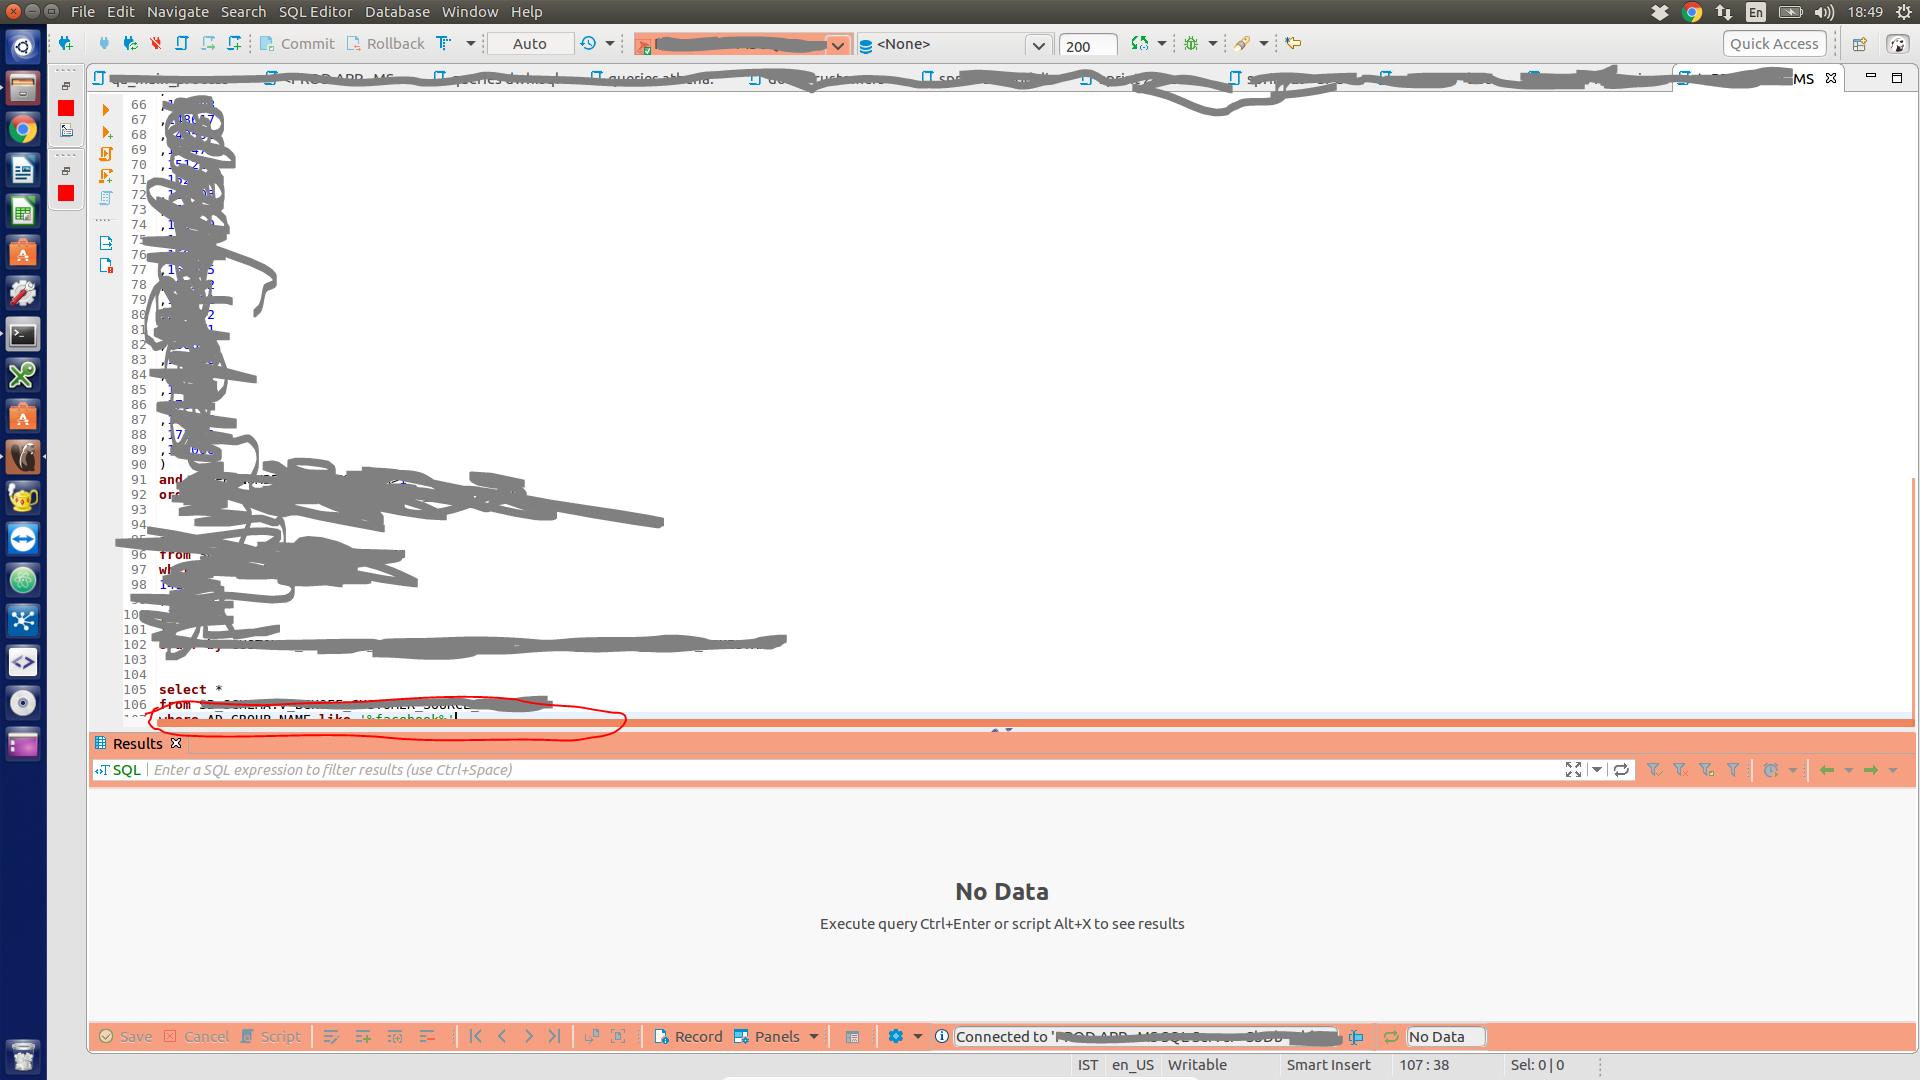The height and width of the screenshot is (1080, 1920).
Task: Toggle Record mode in results bar
Action: [688, 1036]
